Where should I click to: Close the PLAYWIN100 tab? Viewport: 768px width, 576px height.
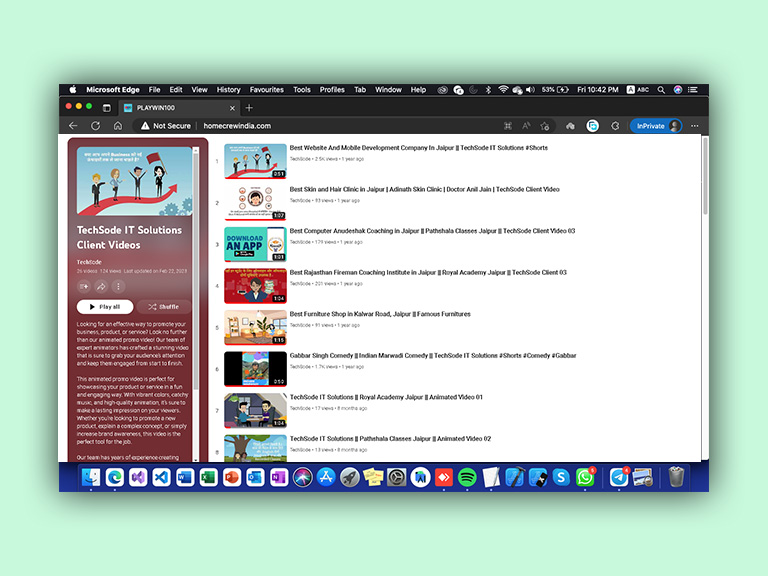point(232,108)
